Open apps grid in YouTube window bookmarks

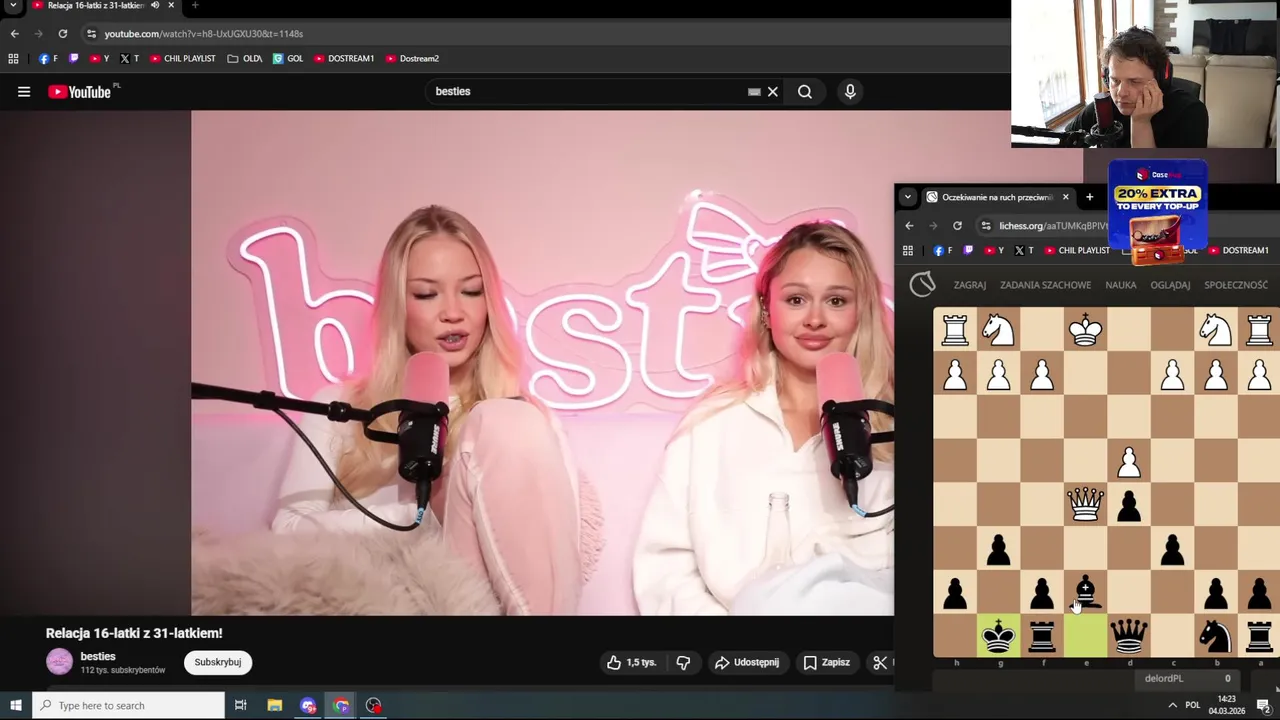(x=13, y=59)
